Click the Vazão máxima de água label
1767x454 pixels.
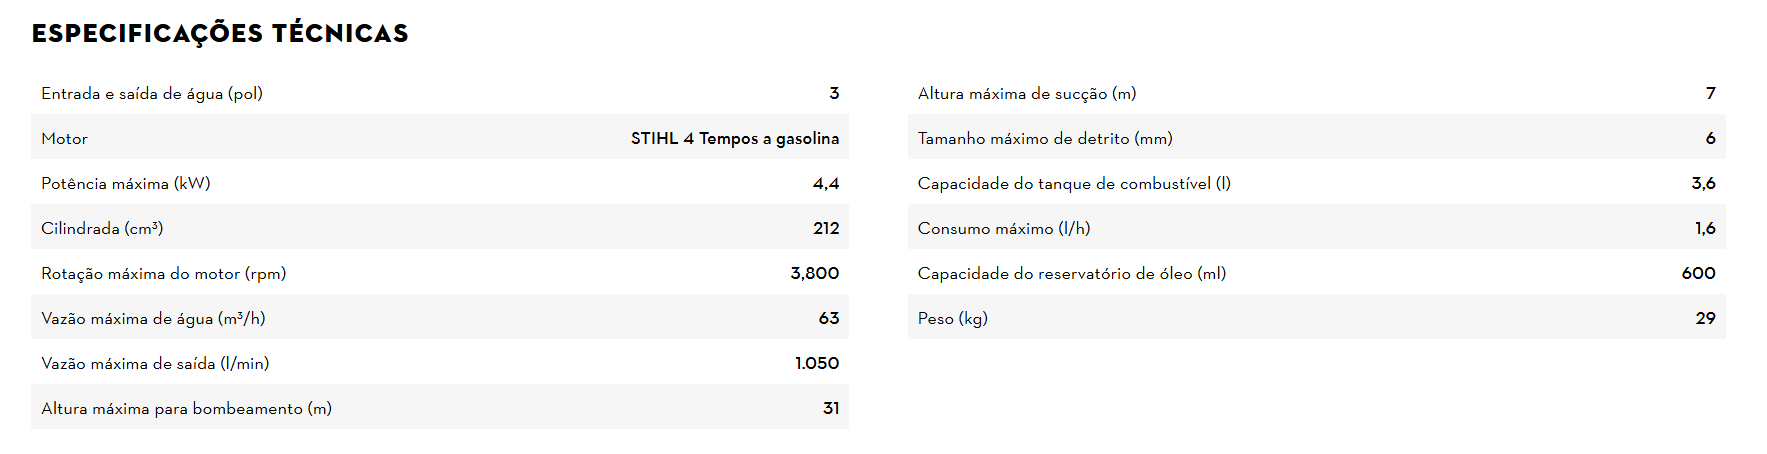click(x=153, y=318)
